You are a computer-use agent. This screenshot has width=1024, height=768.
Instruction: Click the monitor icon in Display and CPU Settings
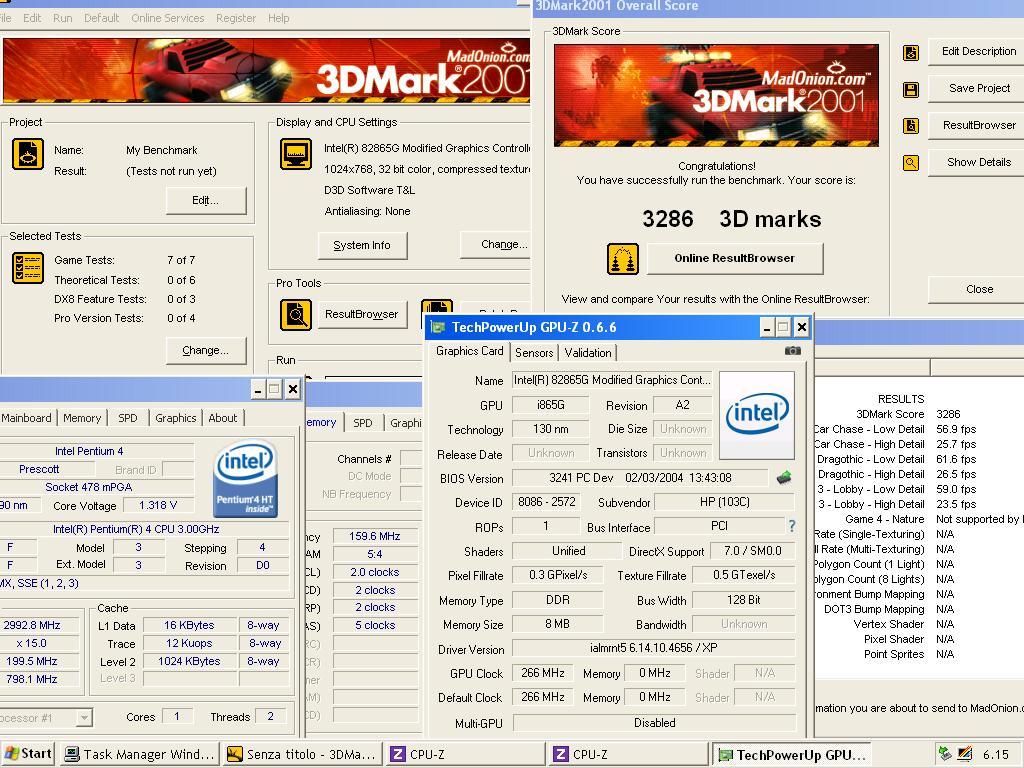click(296, 154)
